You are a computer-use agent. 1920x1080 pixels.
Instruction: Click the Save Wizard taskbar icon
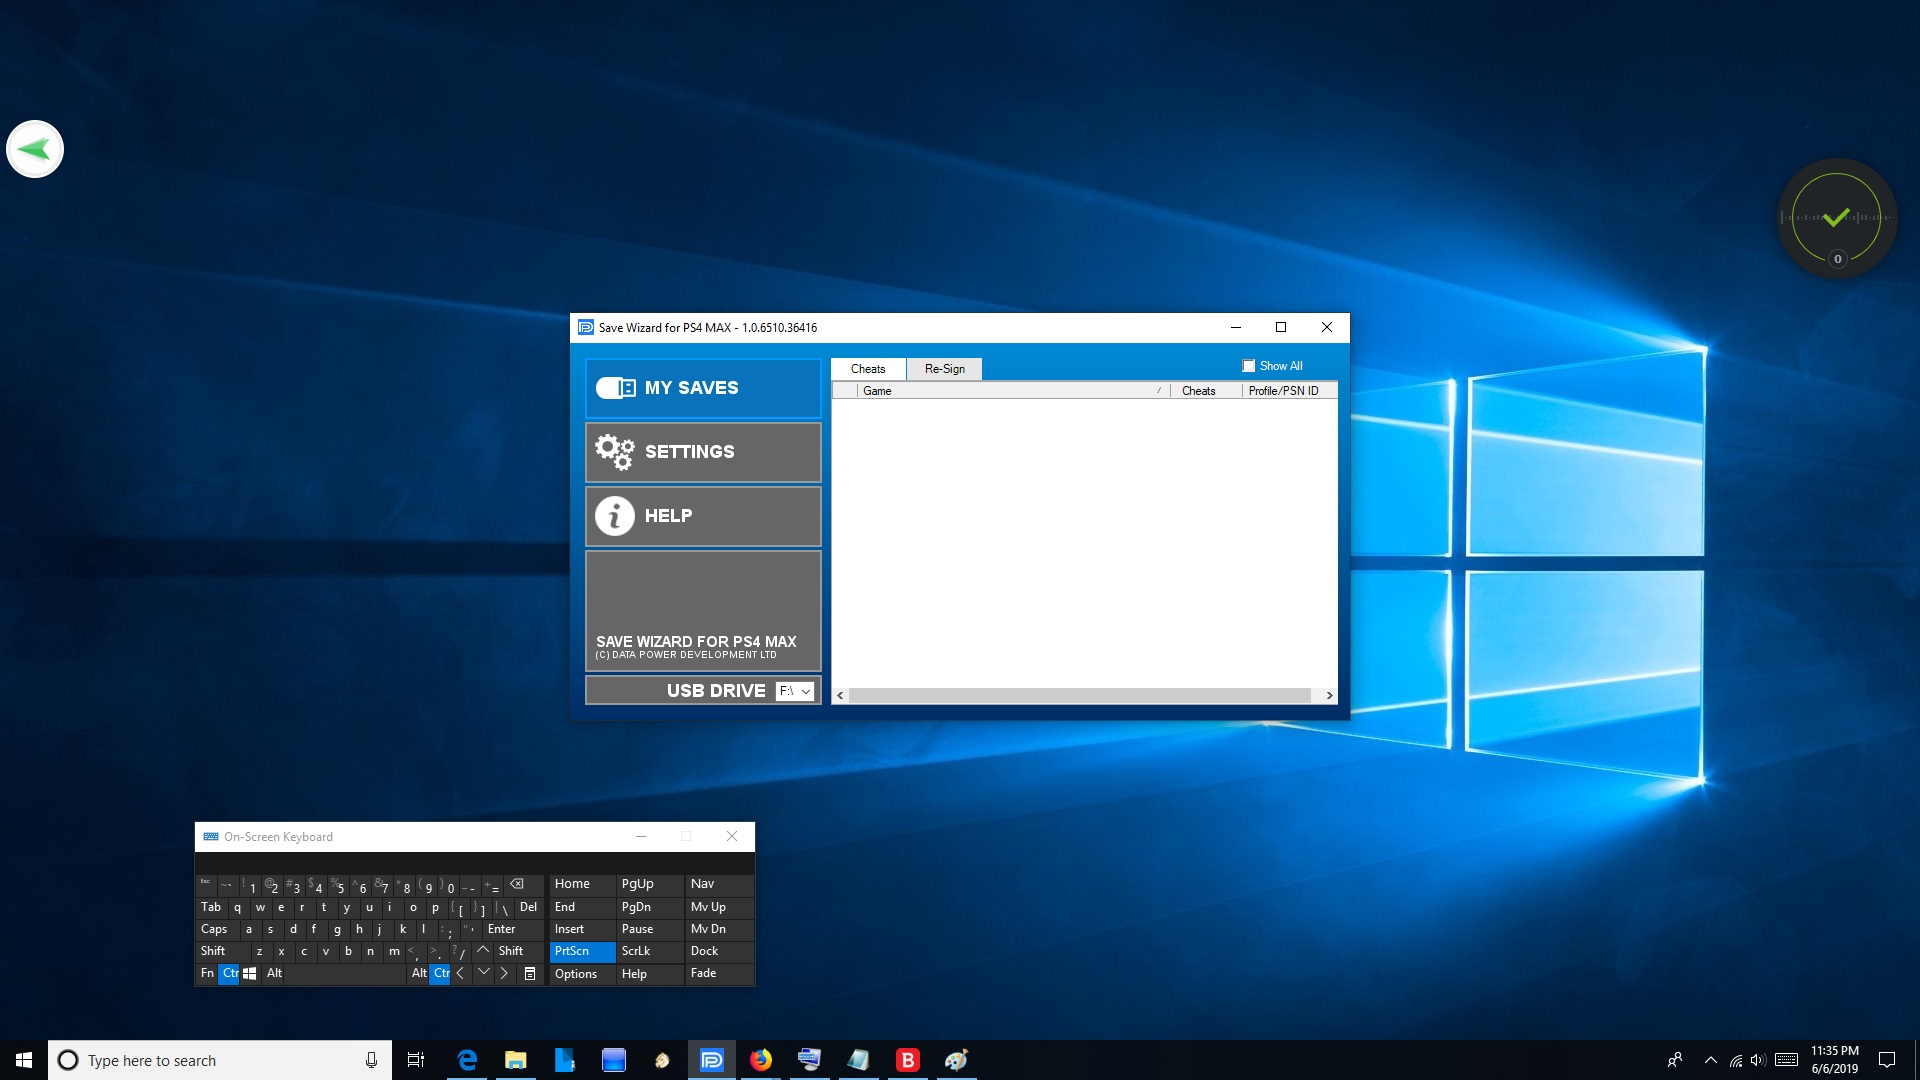(x=712, y=1060)
